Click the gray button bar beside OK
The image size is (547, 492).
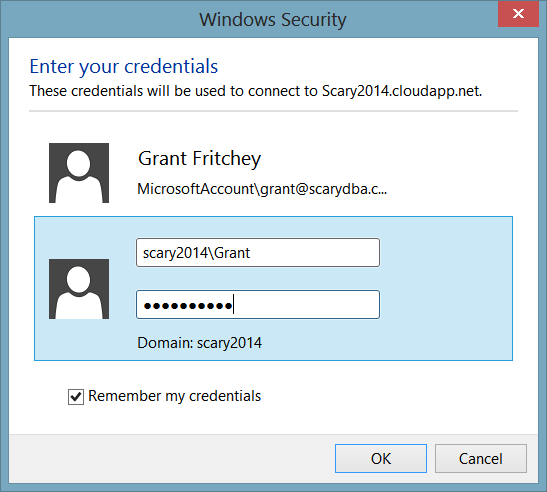click(171, 459)
